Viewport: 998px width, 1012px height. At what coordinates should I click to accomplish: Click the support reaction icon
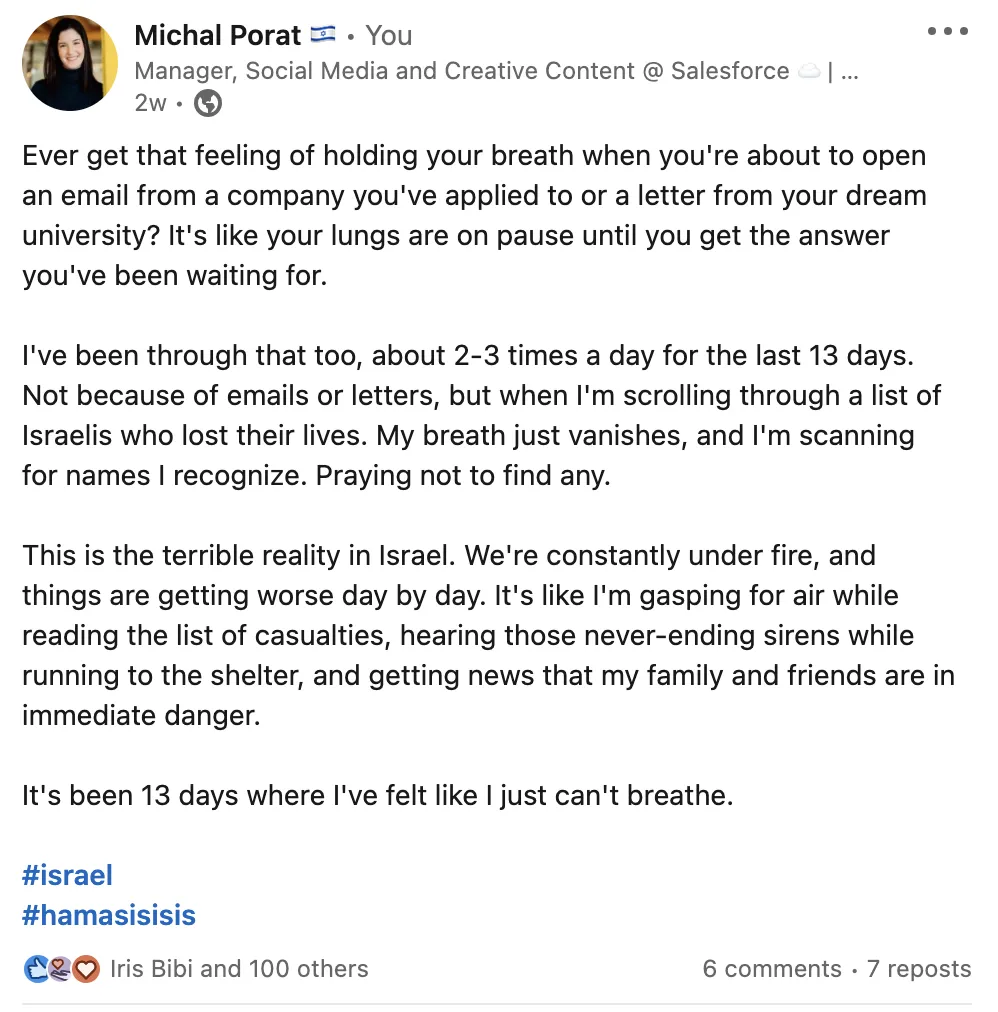pyautogui.click(x=61, y=969)
